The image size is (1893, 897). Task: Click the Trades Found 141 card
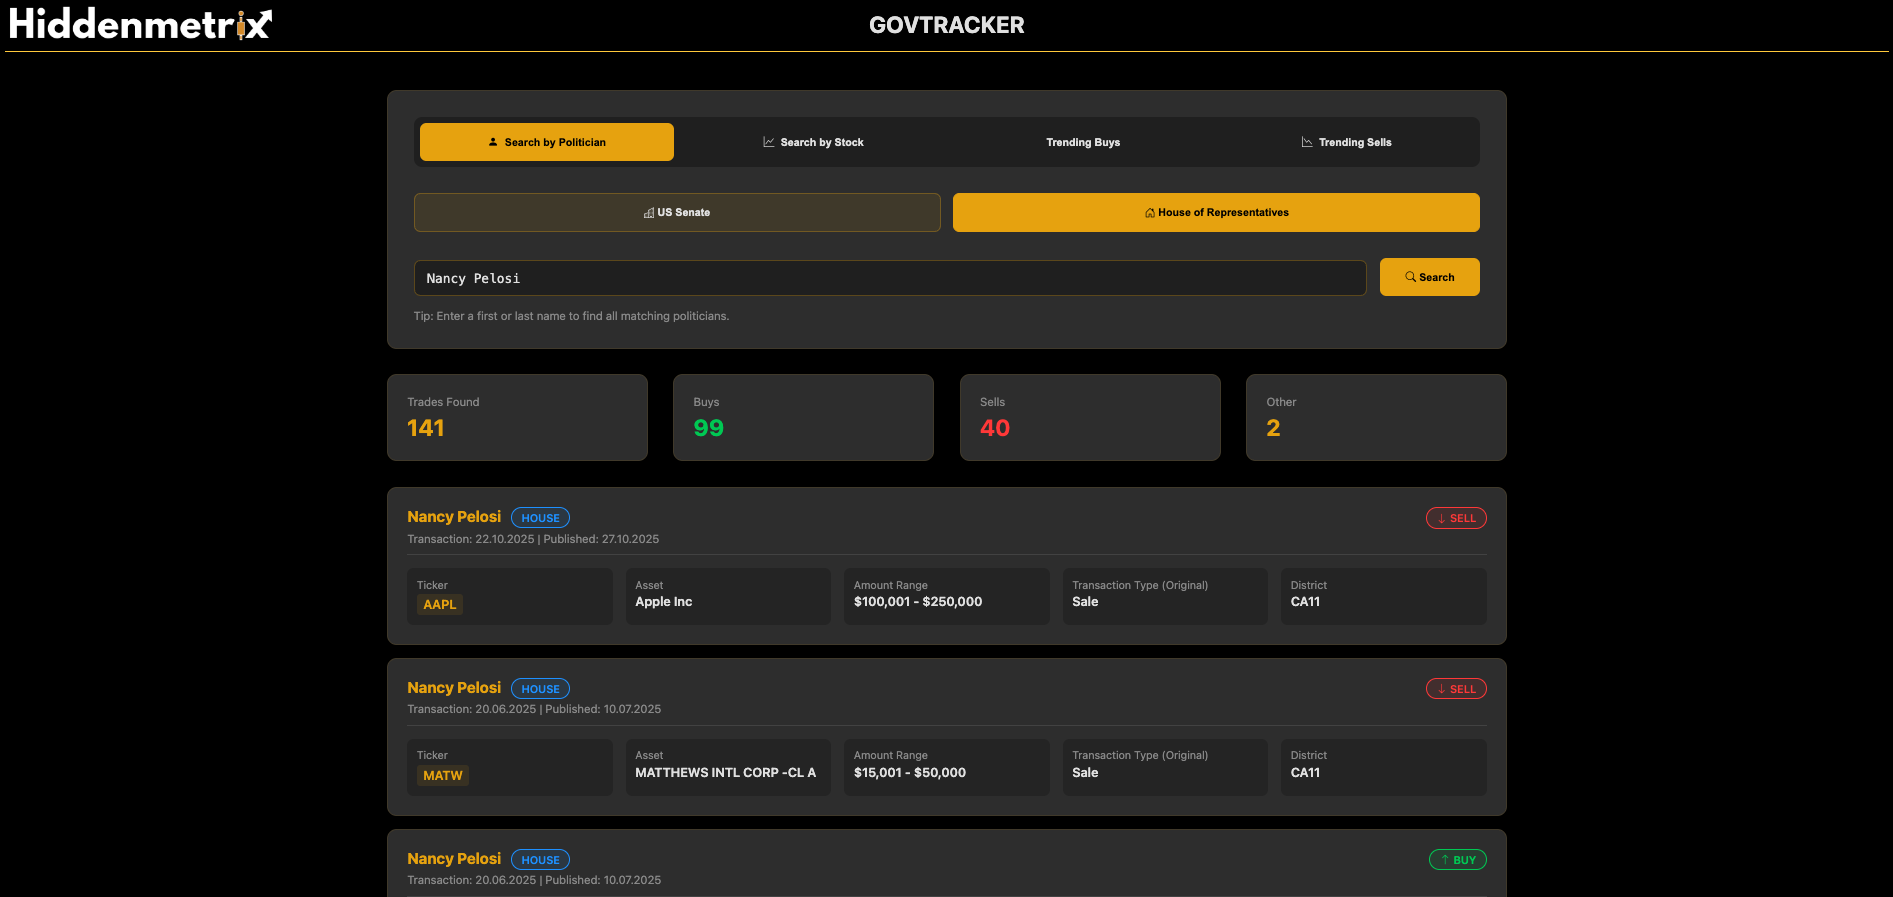[517, 417]
